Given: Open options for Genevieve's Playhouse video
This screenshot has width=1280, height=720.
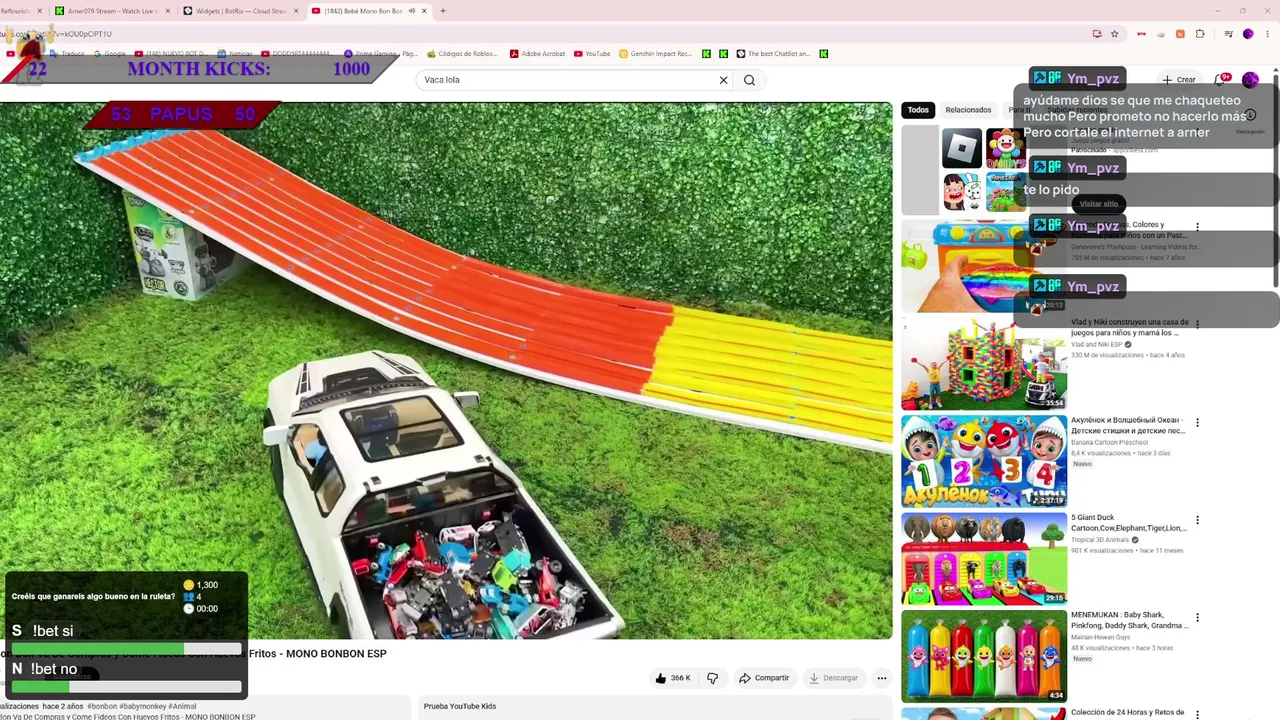Looking at the screenshot, I should pyautogui.click(x=1197, y=227).
